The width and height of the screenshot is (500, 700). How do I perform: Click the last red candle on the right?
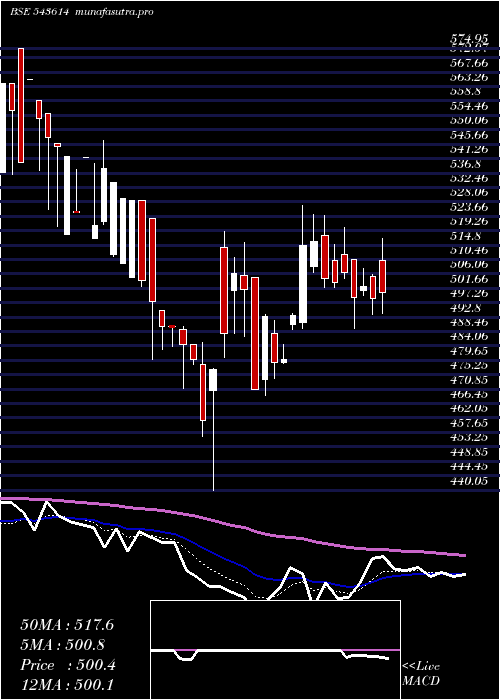coord(383,276)
